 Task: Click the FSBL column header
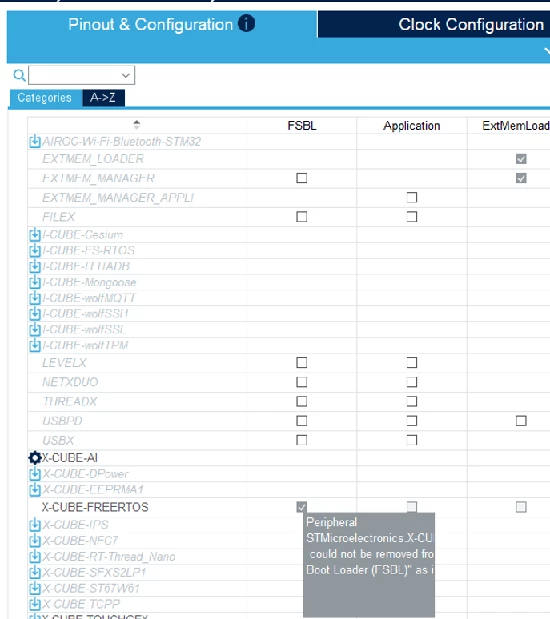302,126
